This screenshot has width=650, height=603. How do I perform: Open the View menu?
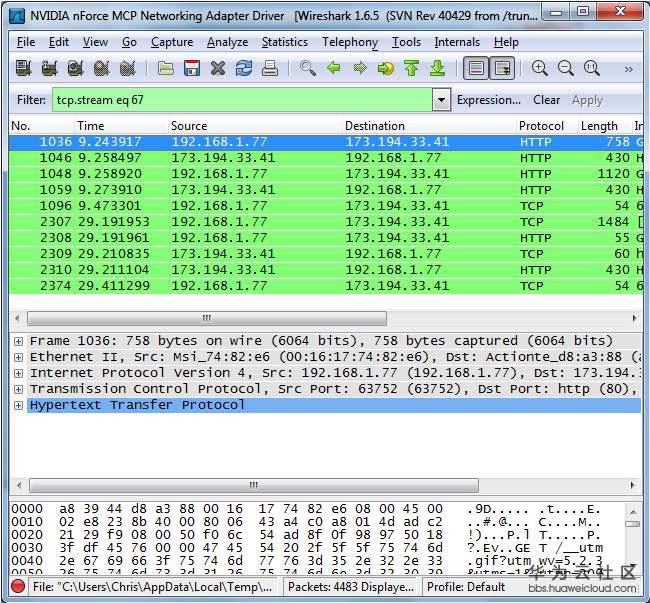[x=95, y=42]
